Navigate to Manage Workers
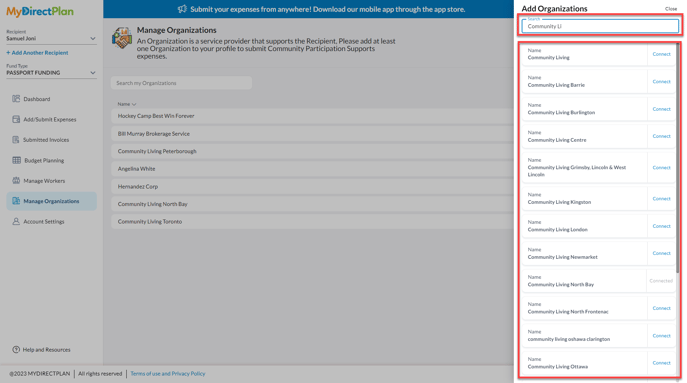This screenshot has width=687, height=383. point(44,181)
